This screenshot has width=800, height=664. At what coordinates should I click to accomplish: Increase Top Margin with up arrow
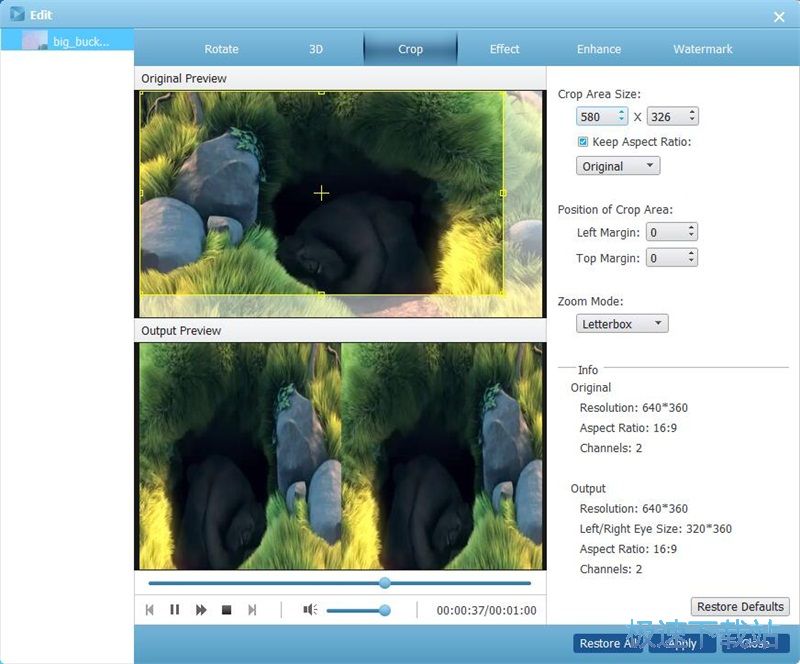(691, 253)
